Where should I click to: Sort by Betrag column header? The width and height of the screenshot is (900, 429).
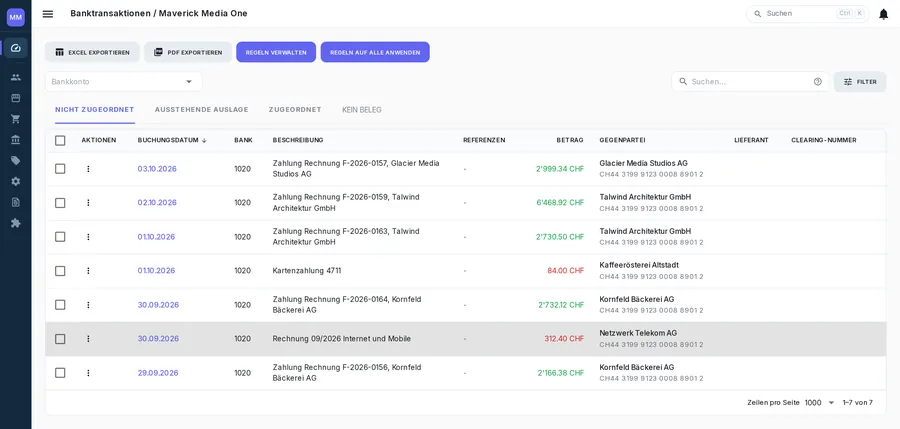pyautogui.click(x=569, y=140)
